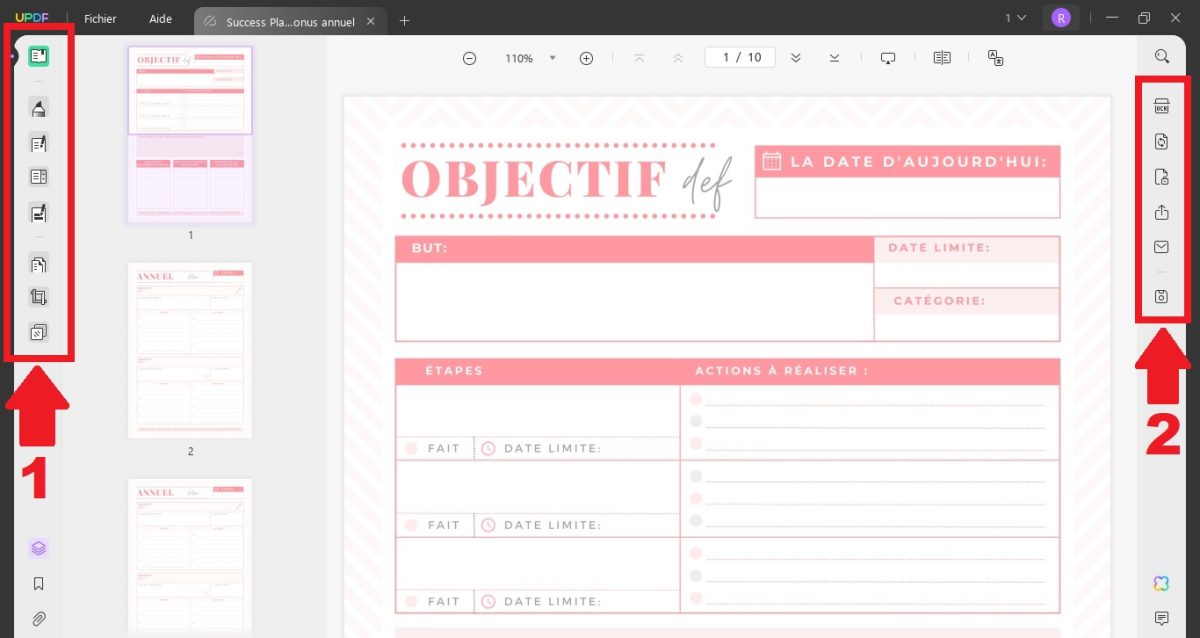The width and height of the screenshot is (1200, 638).
Task: Show the bookmarks panel
Action: tap(39, 584)
